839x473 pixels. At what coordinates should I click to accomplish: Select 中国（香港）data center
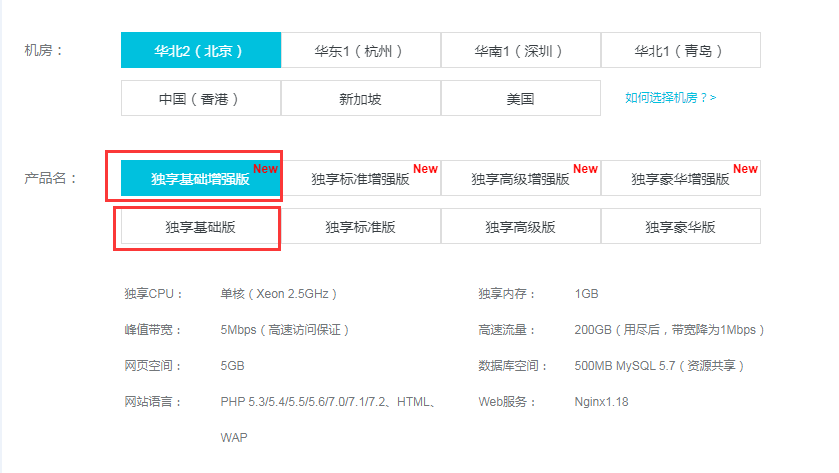tap(201, 98)
